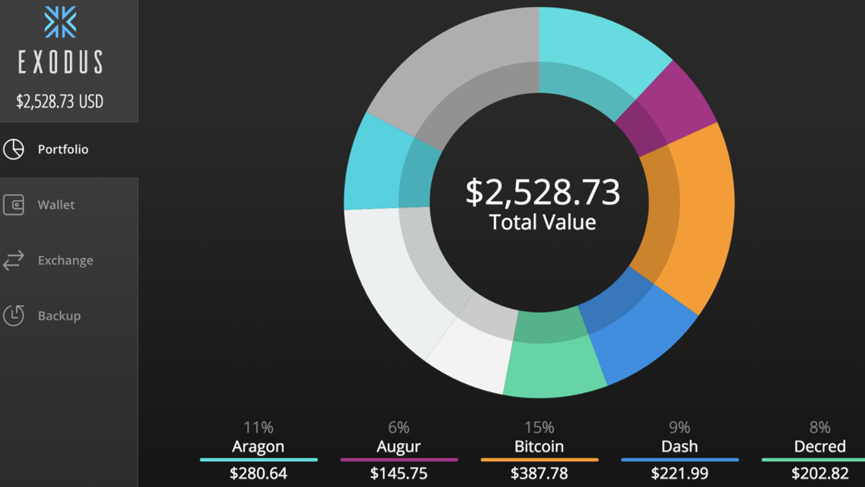This screenshot has height=487, width=865.
Task: Click the Wallet icon in sidebar
Action: tap(14, 205)
